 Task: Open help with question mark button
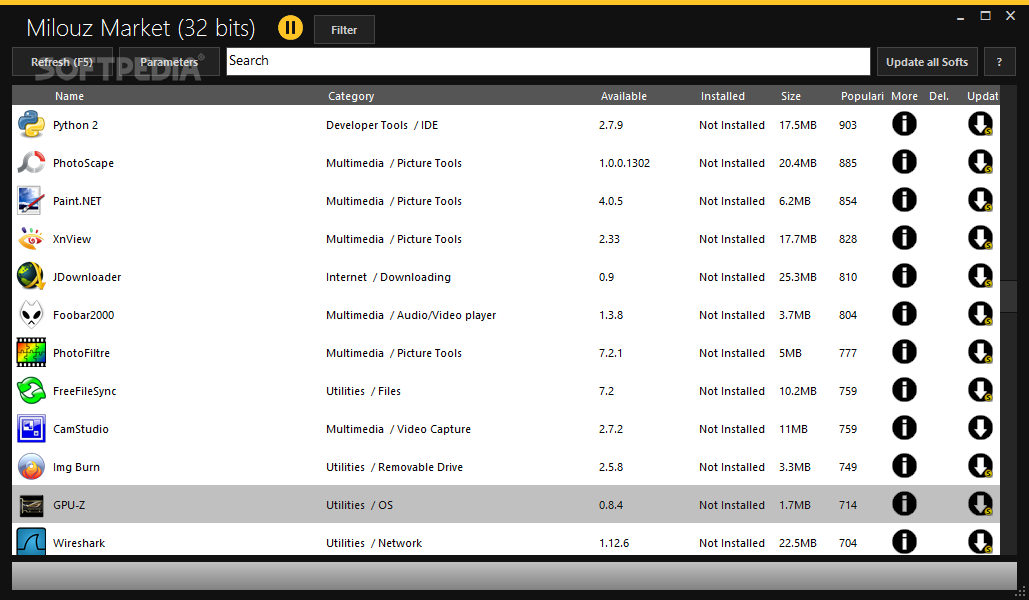click(x=999, y=62)
